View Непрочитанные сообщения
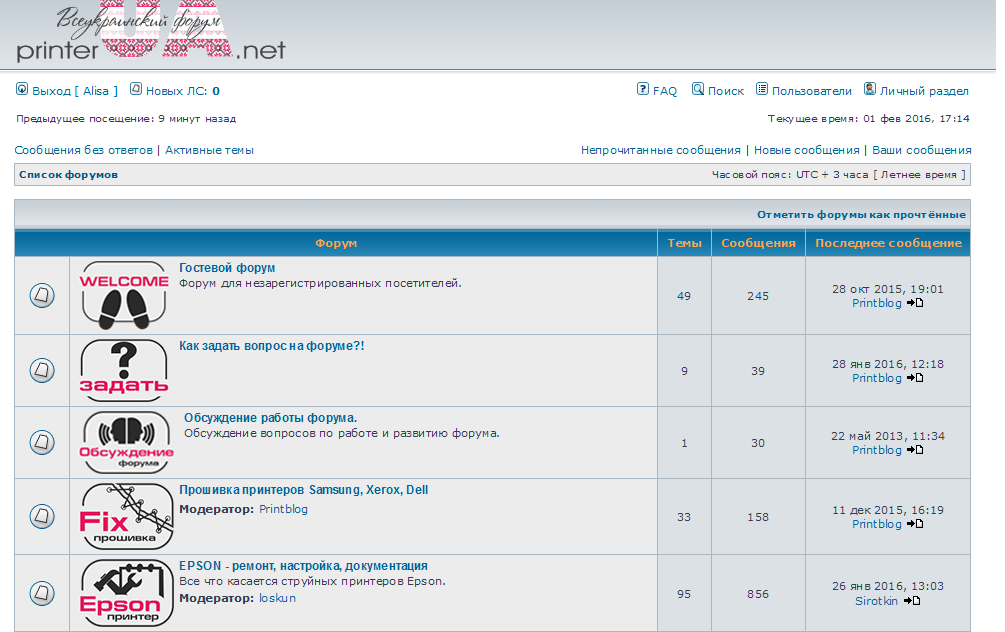Viewport: 1005px width, 632px height. [660, 150]
